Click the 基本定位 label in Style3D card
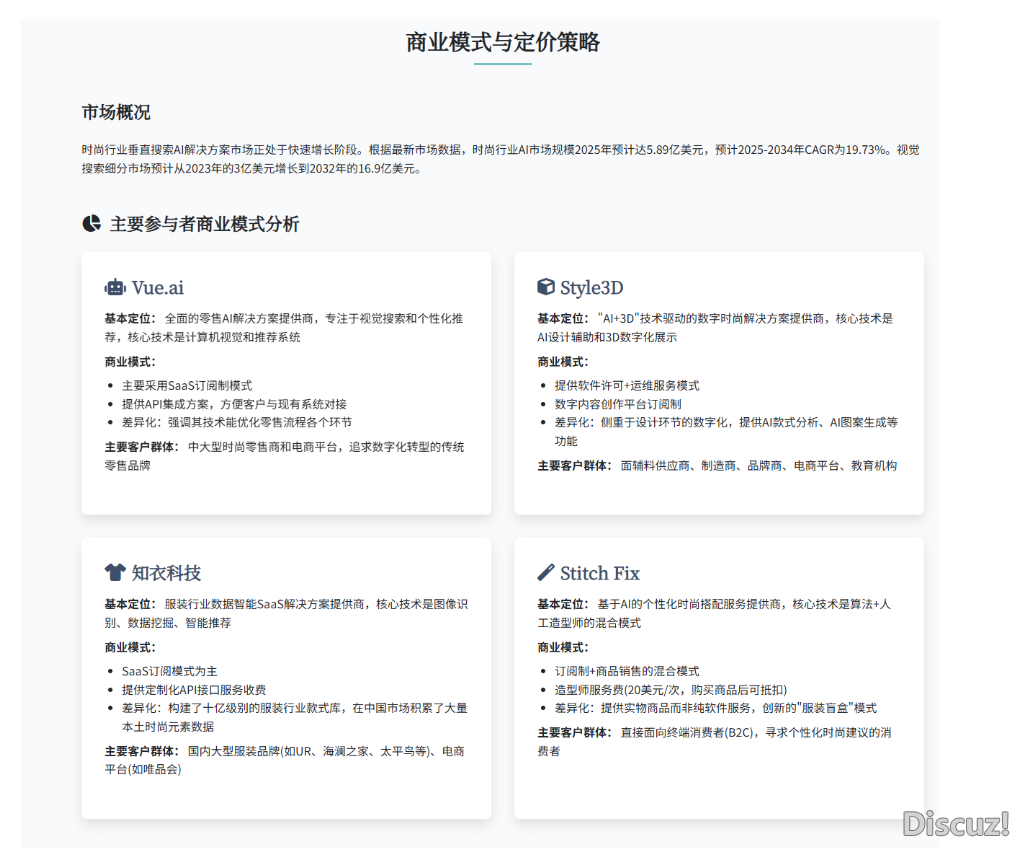Image resolution: width=1026 pixels, height=848 pixels. pos(563,319)
